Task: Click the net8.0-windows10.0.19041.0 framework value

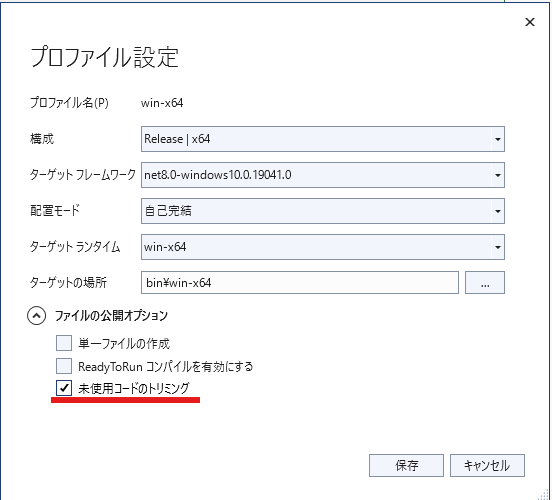Action: click(x=218, y=175)
